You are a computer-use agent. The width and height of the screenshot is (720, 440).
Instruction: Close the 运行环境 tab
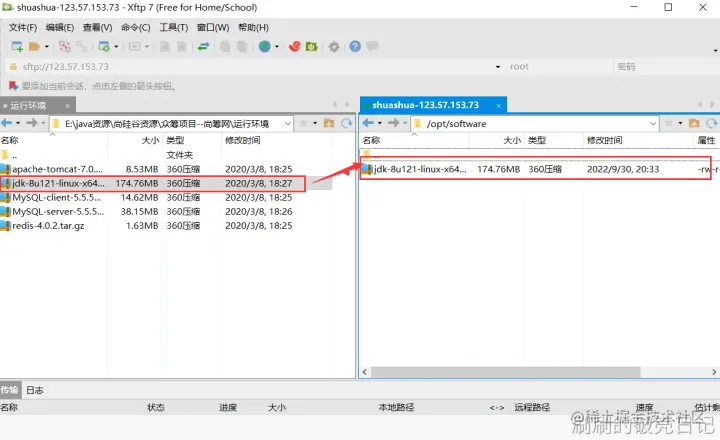click(x=68, y=106)
